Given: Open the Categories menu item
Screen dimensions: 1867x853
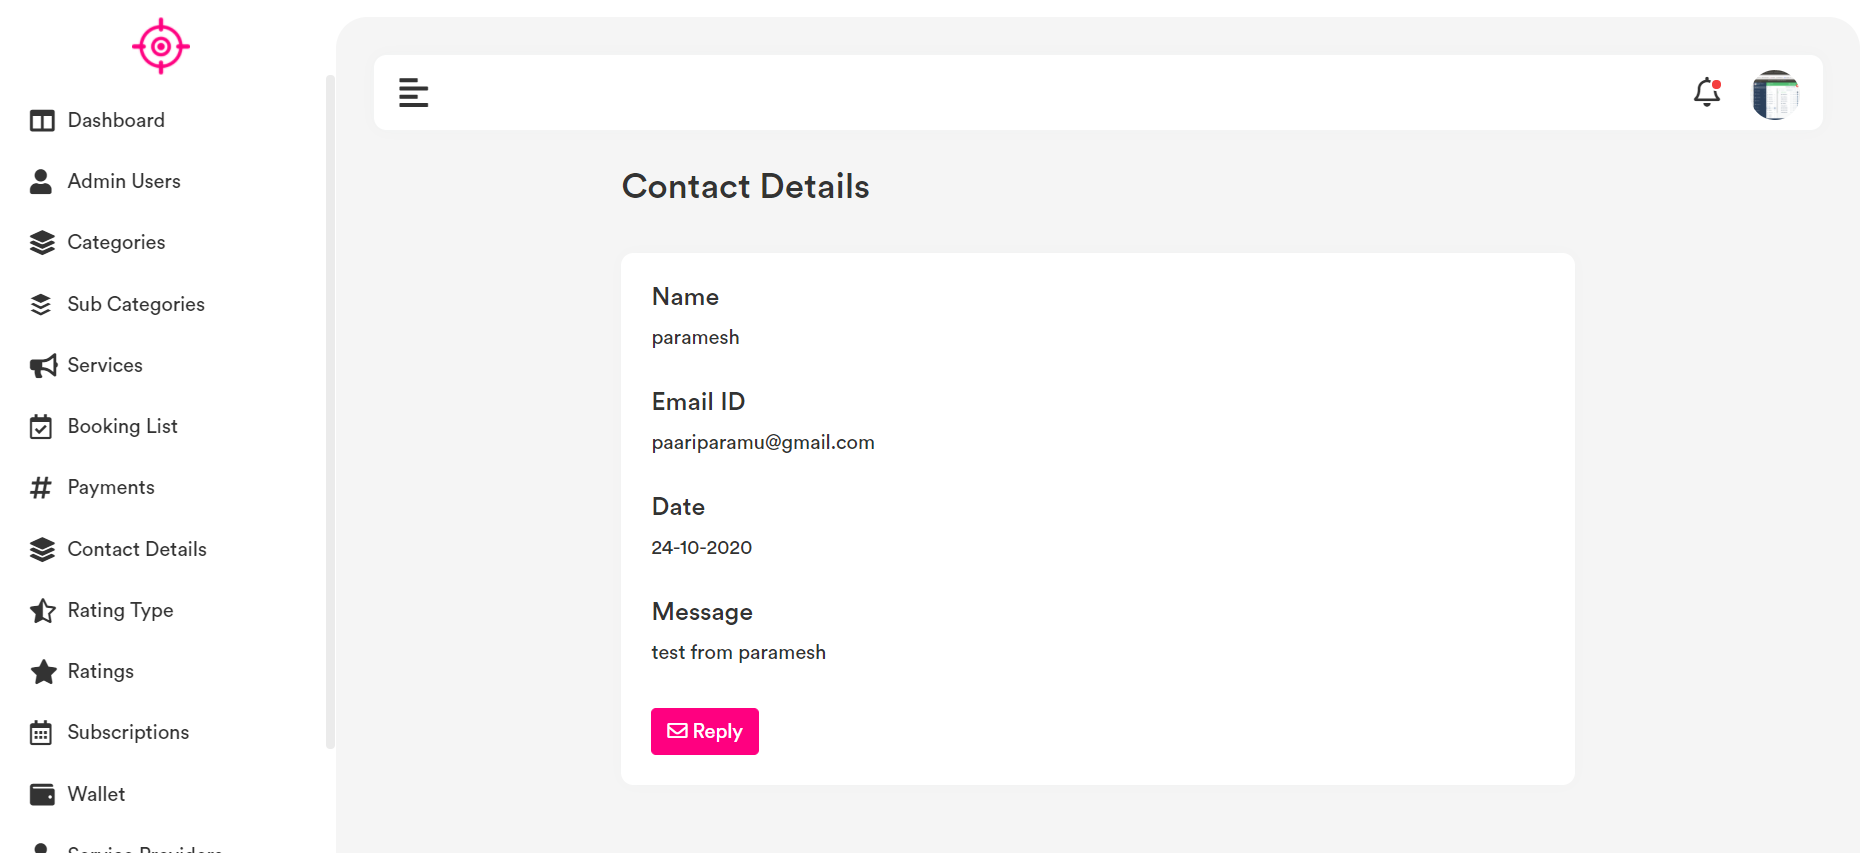Looking at the screenshot, I should coord(116,243).
